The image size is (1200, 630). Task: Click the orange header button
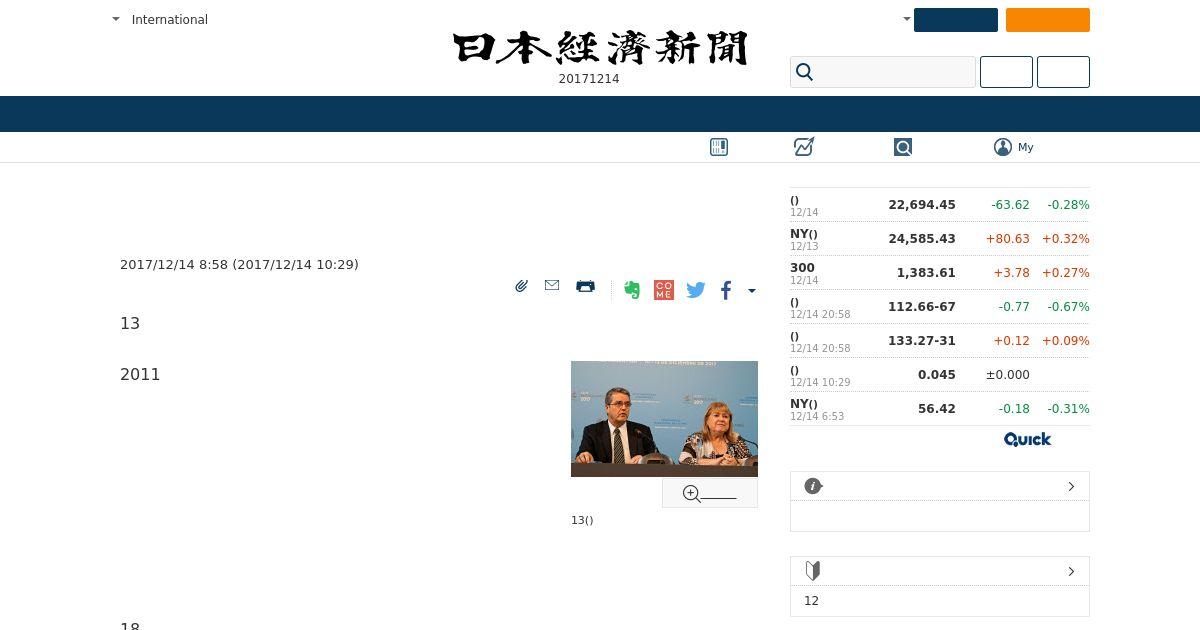point(1048,20)
